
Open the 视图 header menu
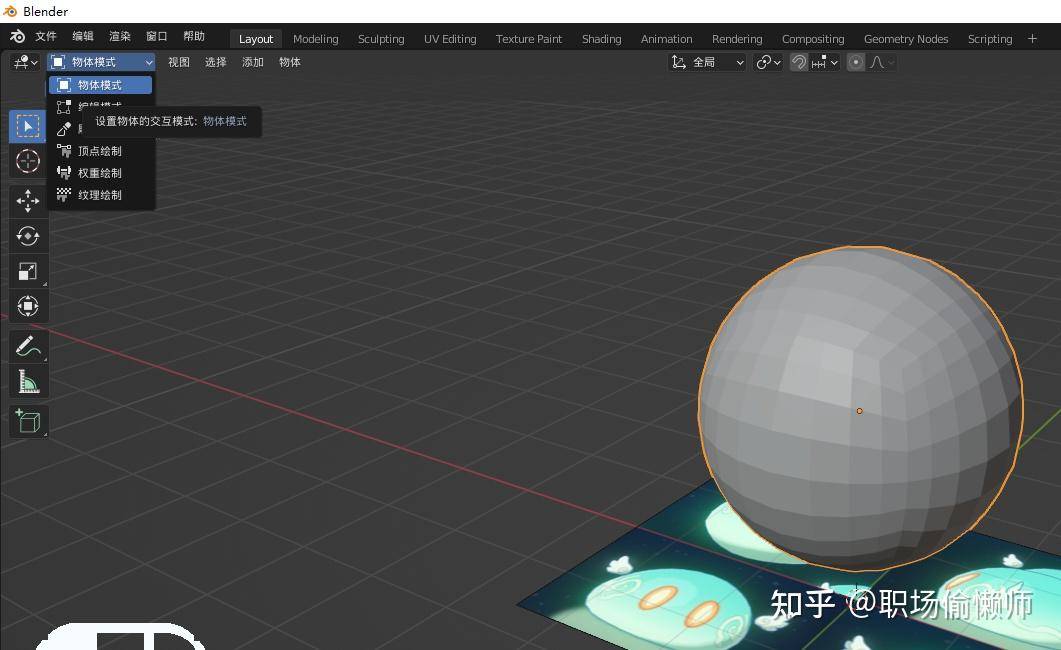point(179,62)
